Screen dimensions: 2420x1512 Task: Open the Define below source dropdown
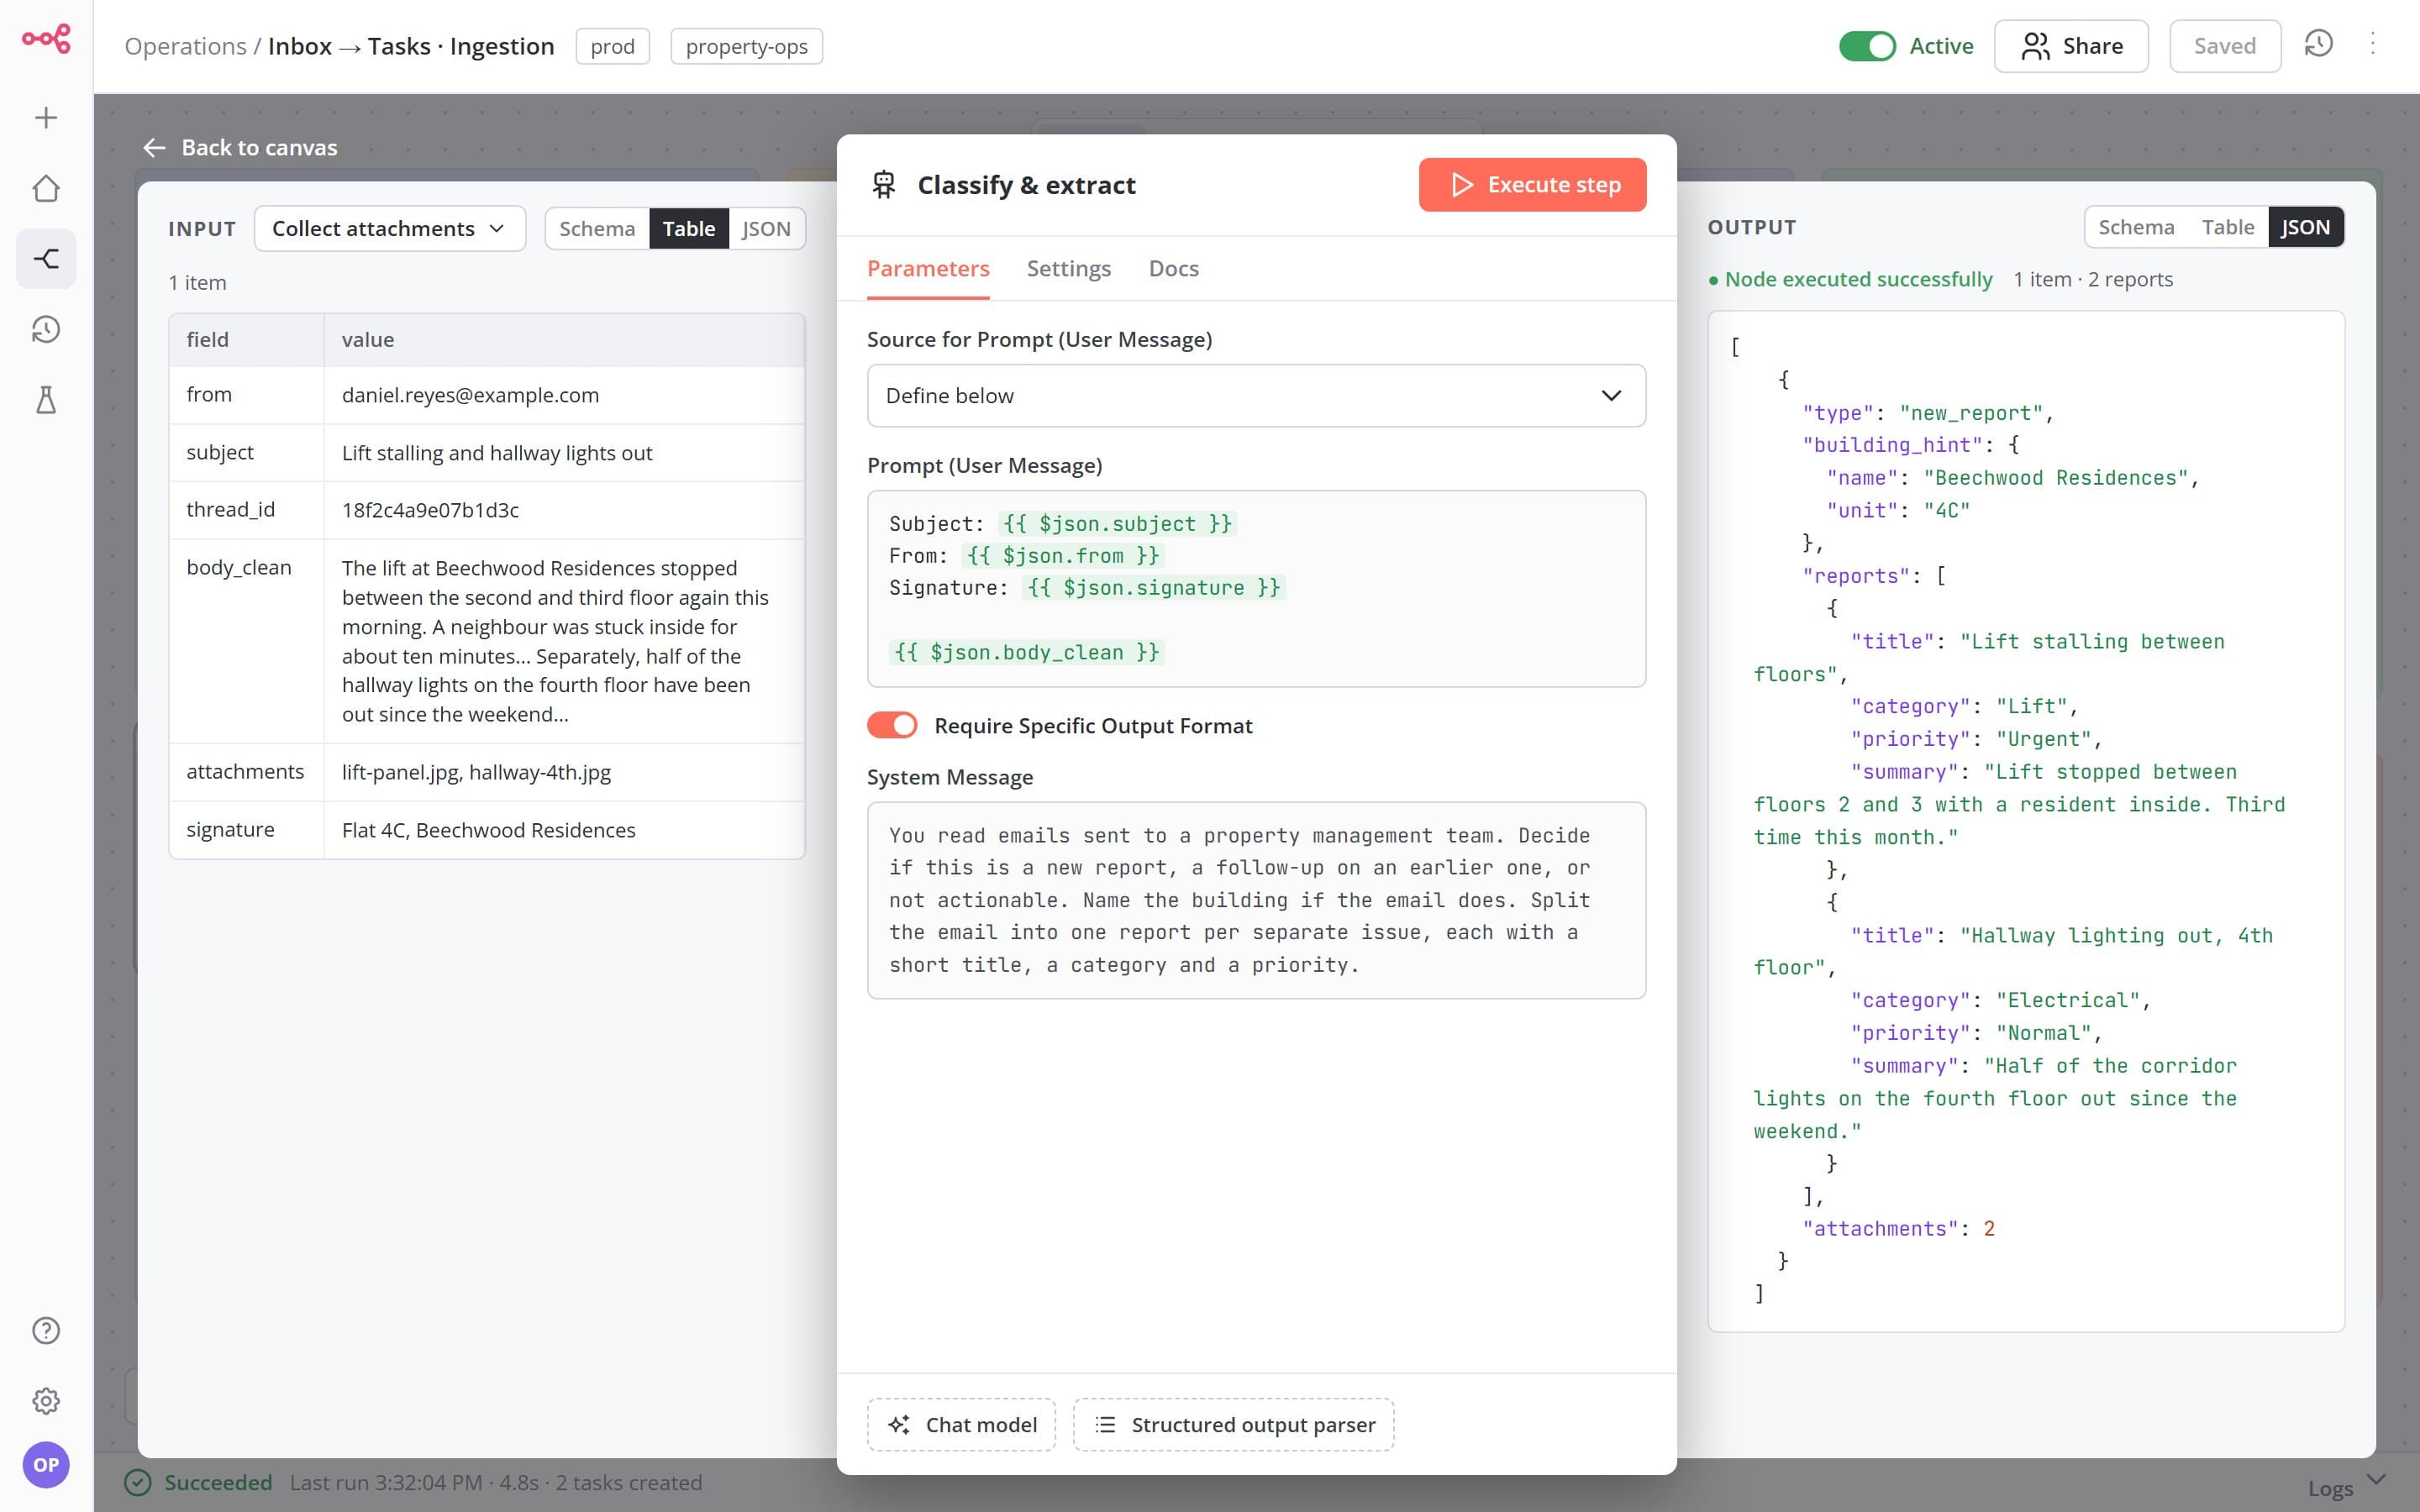[1256, 396]
